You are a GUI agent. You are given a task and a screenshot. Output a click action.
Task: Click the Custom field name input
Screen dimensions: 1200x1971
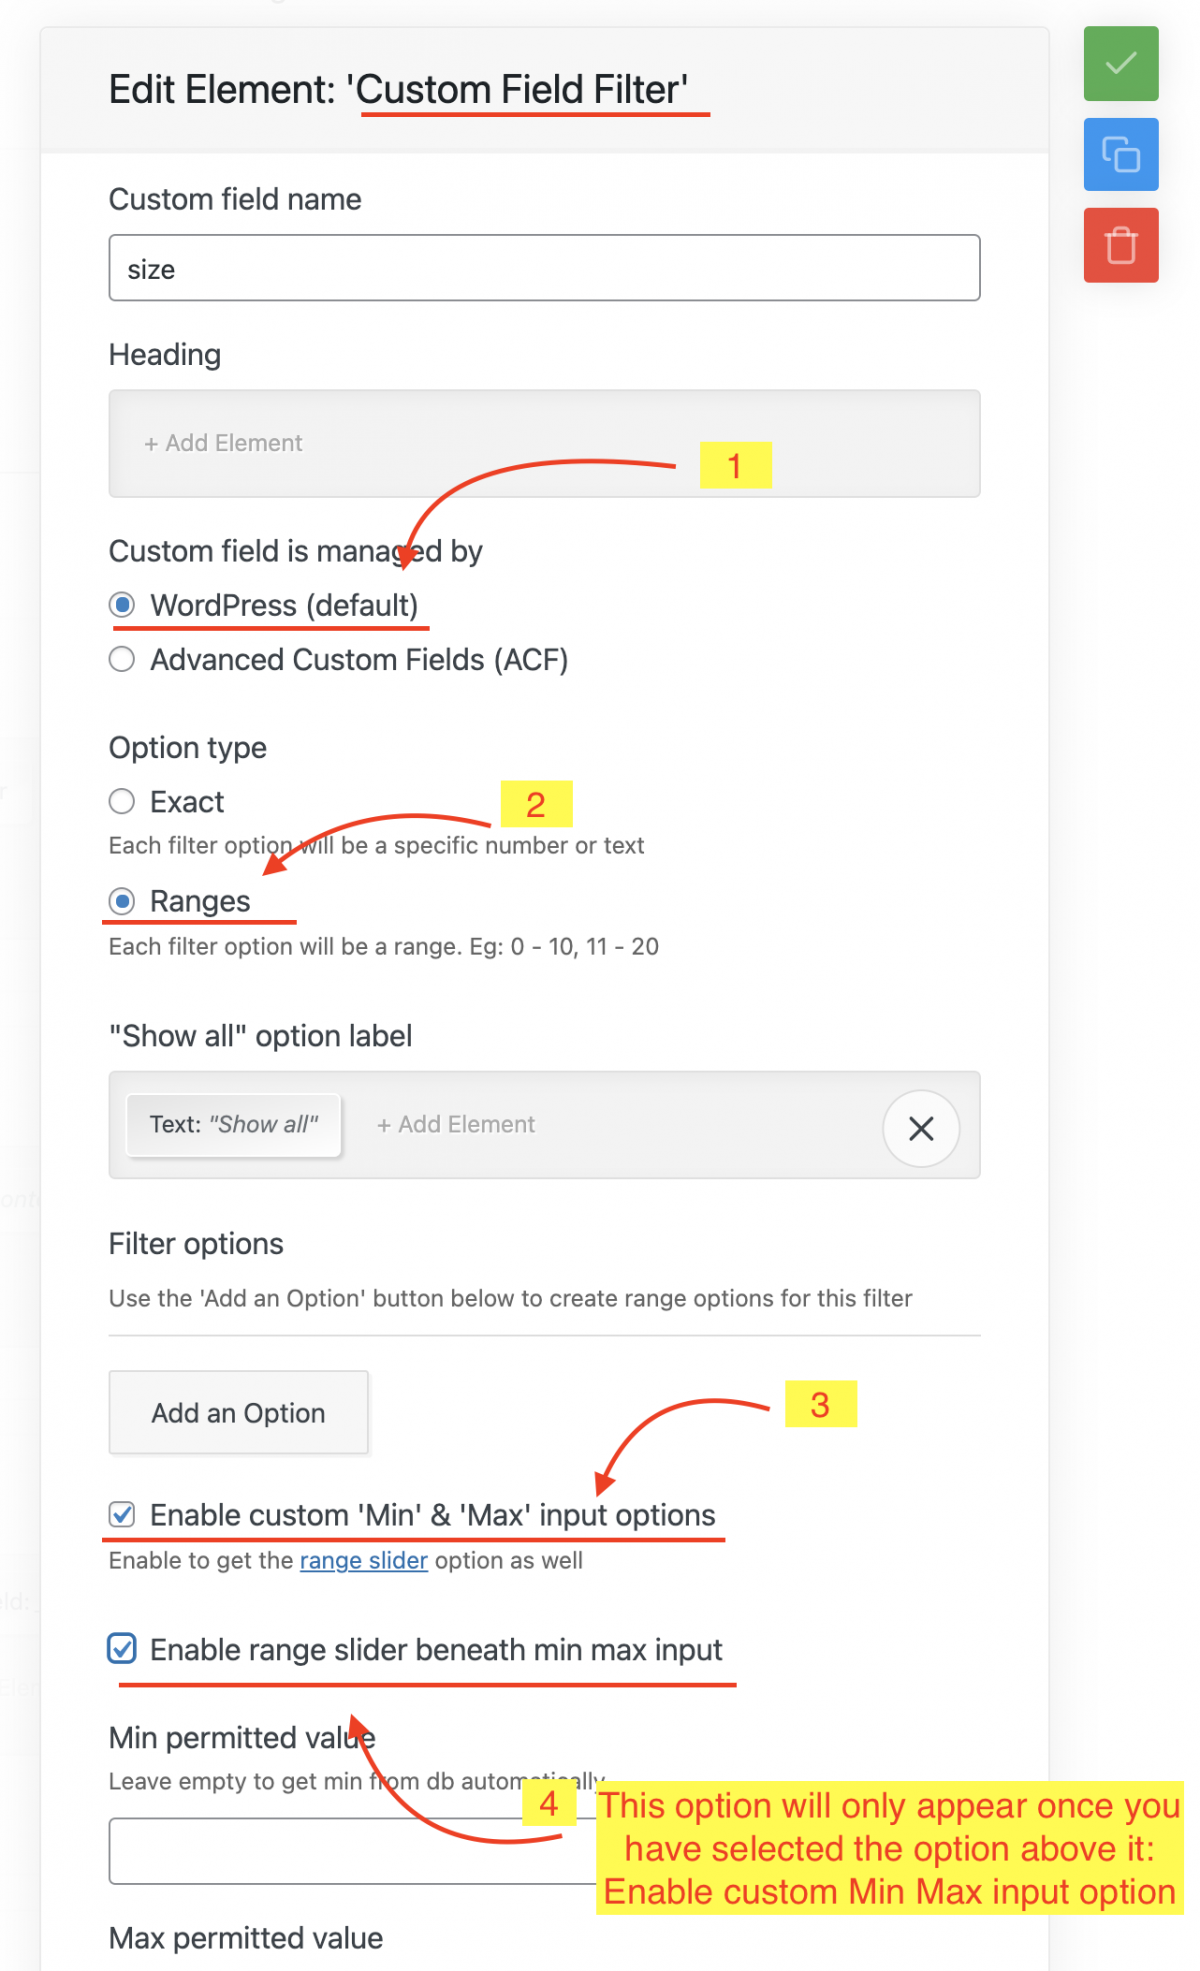click(x=544, y=268)
